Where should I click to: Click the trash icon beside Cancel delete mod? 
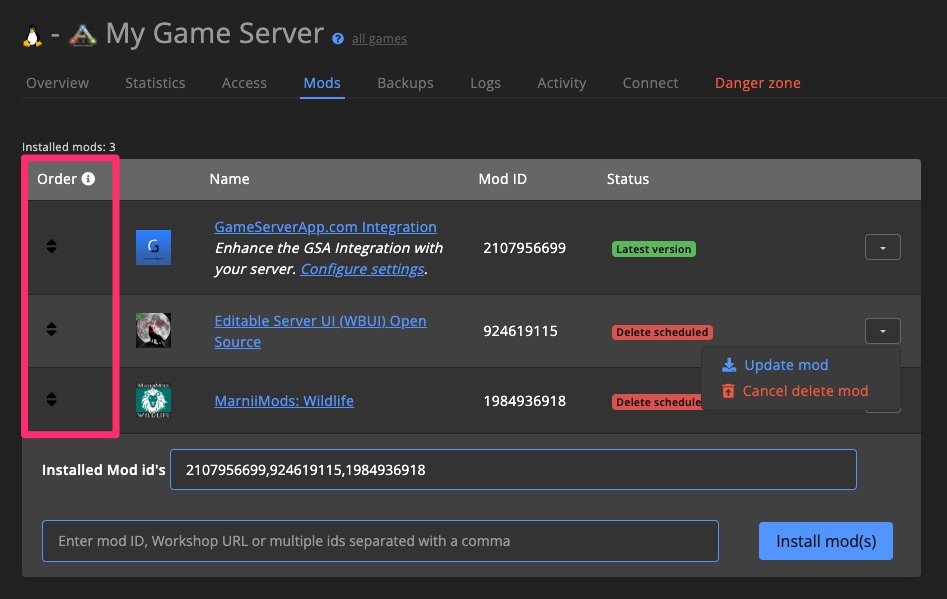728,391
